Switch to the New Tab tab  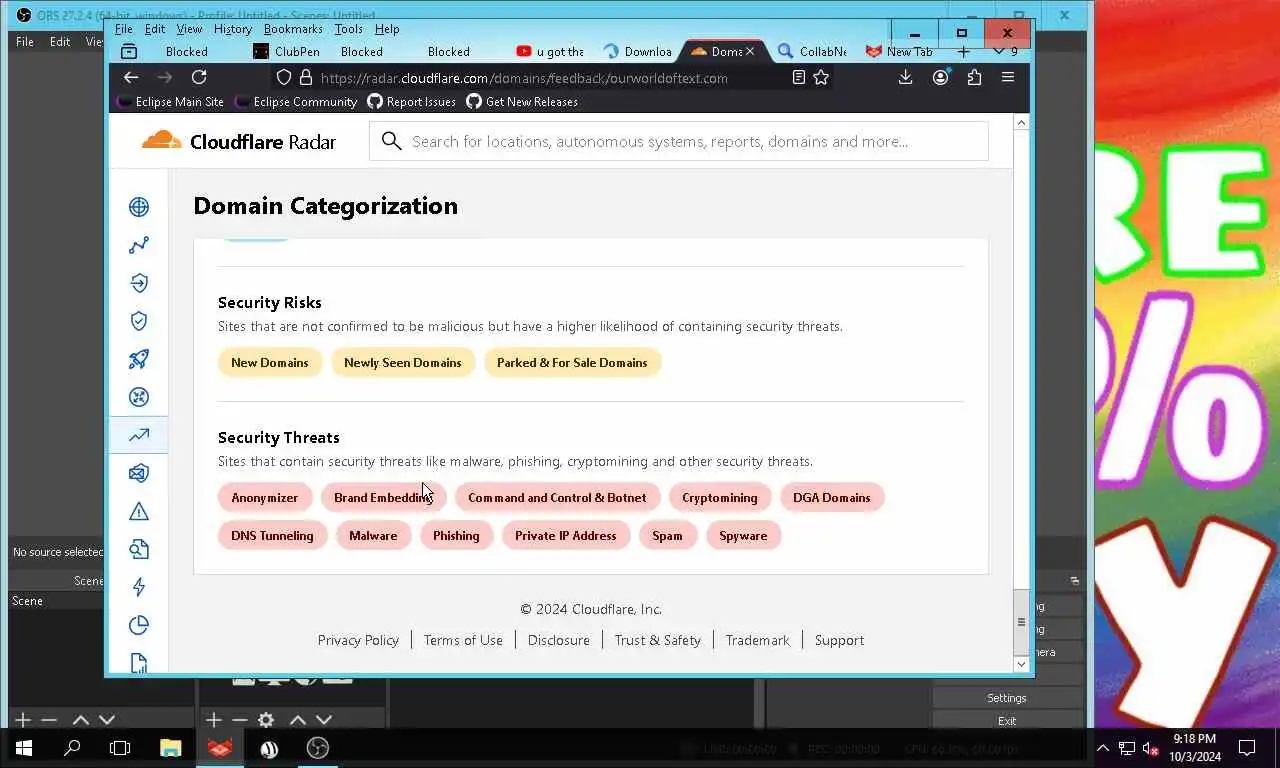[900, 51]
